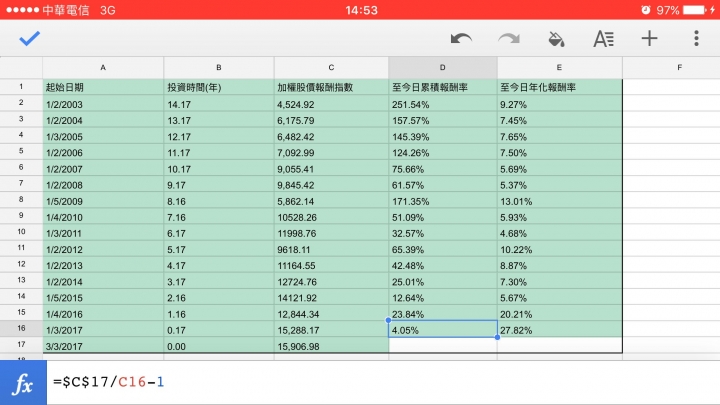720x405 pixels.
Task: Click date cell 1/2/2014
Action: click(x=103, y=282)
